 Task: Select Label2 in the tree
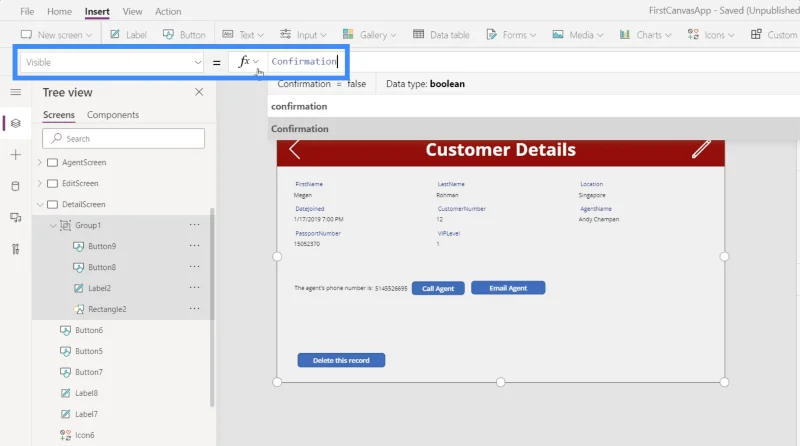pyautogui.click(x=99, y=288)
